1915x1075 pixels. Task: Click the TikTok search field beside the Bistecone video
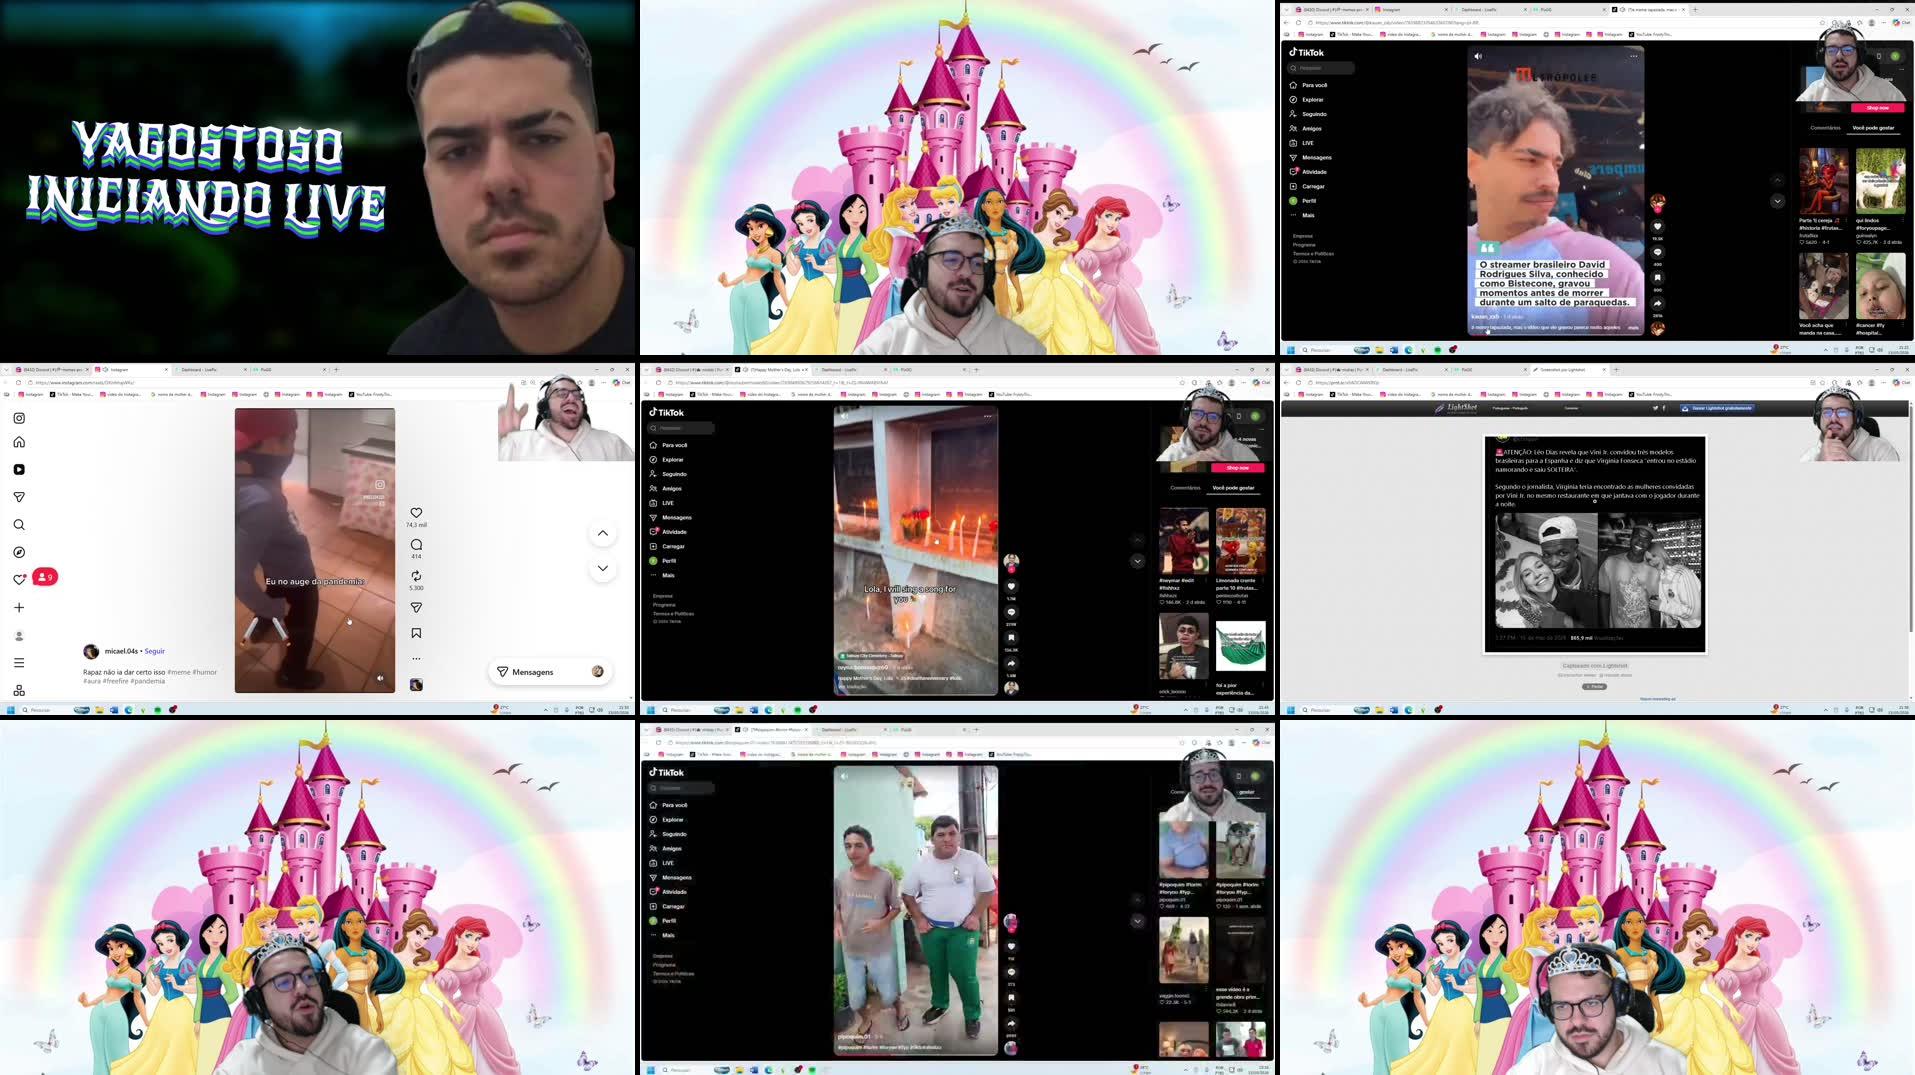1321,68
